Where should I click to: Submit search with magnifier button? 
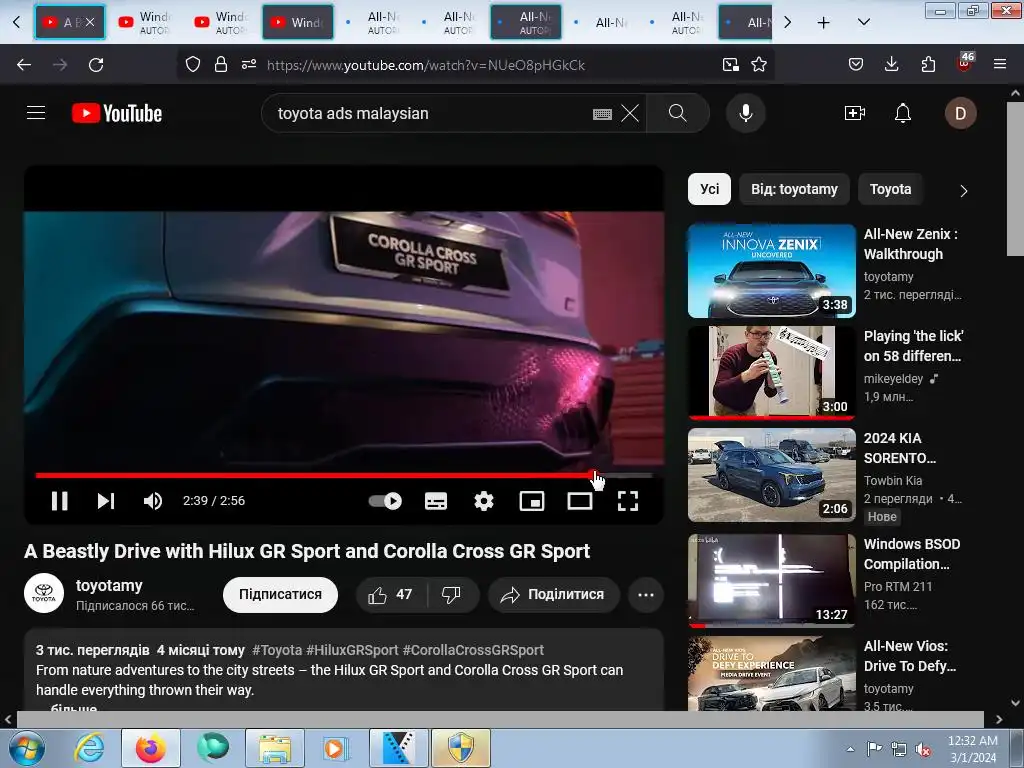678,113
